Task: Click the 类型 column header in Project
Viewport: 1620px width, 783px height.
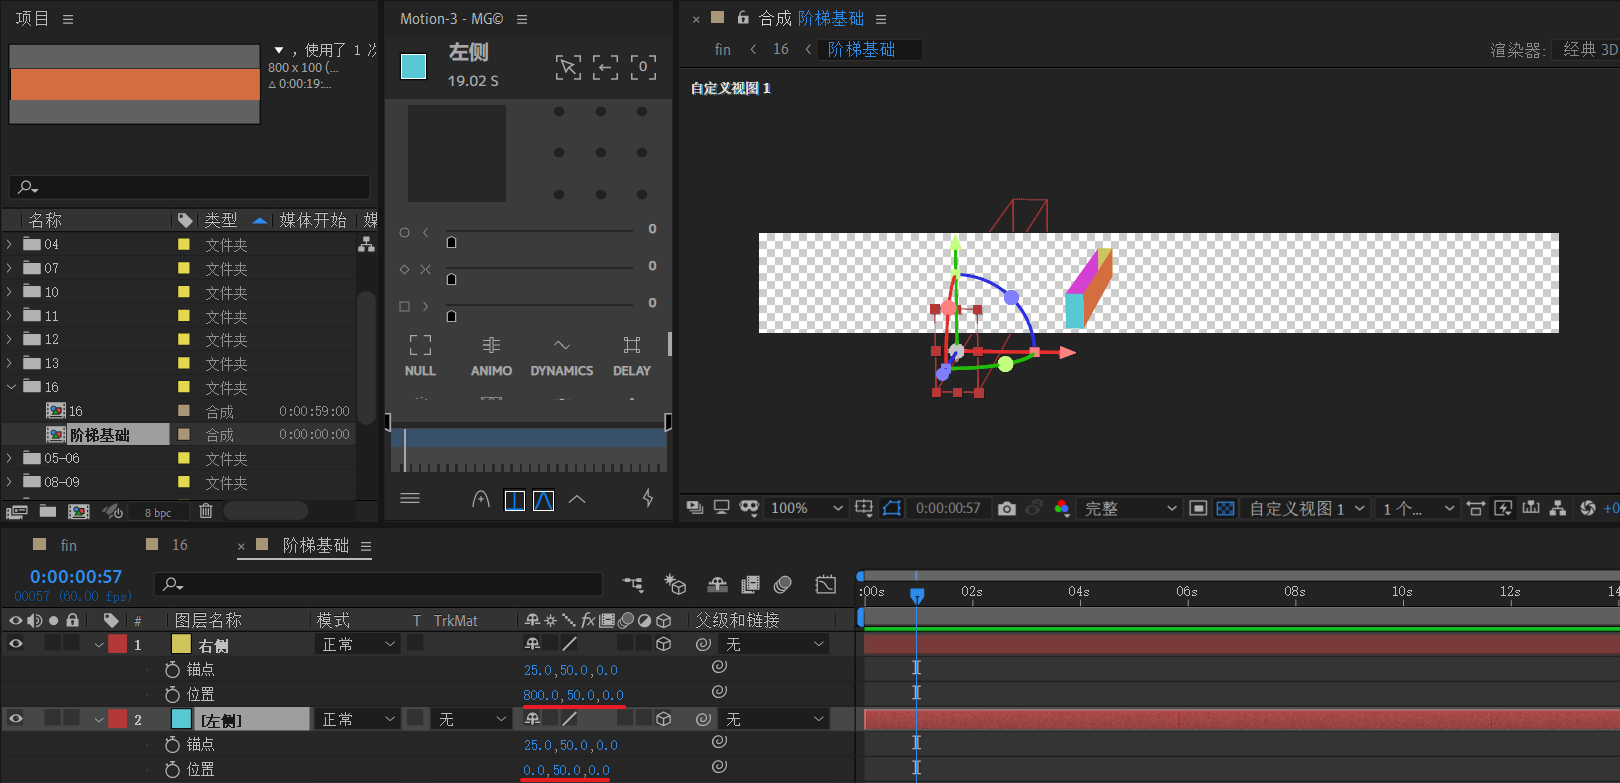Action: tap(221, 220)
